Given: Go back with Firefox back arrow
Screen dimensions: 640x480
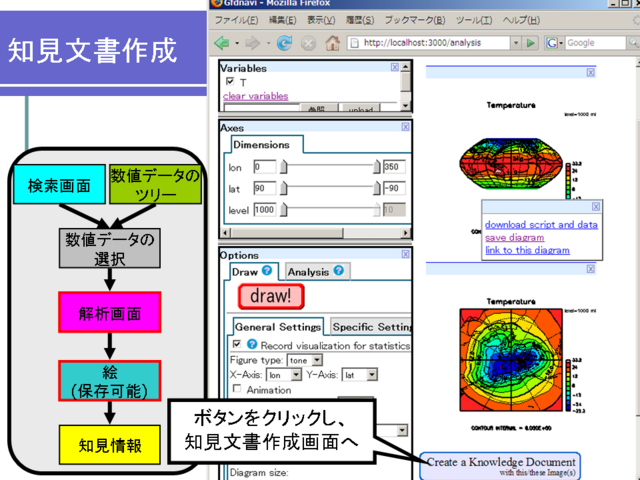Looking at the screenshot, I should point(222,43).
